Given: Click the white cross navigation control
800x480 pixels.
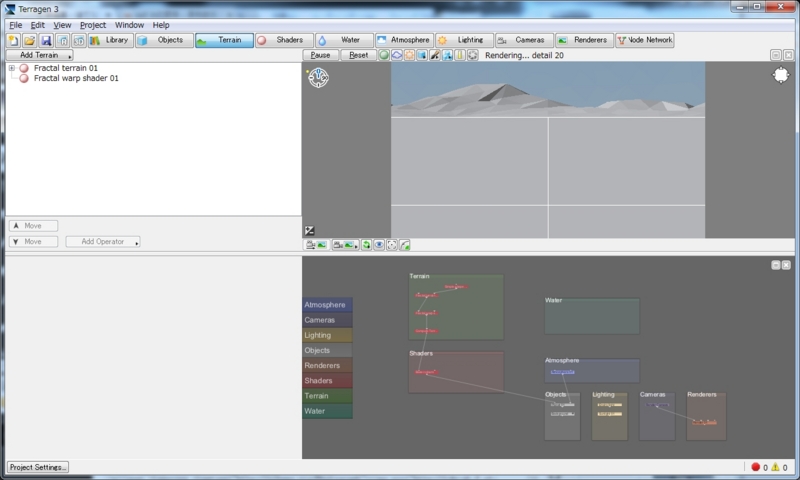Looking at the screenshot, I should coord(781,75).
